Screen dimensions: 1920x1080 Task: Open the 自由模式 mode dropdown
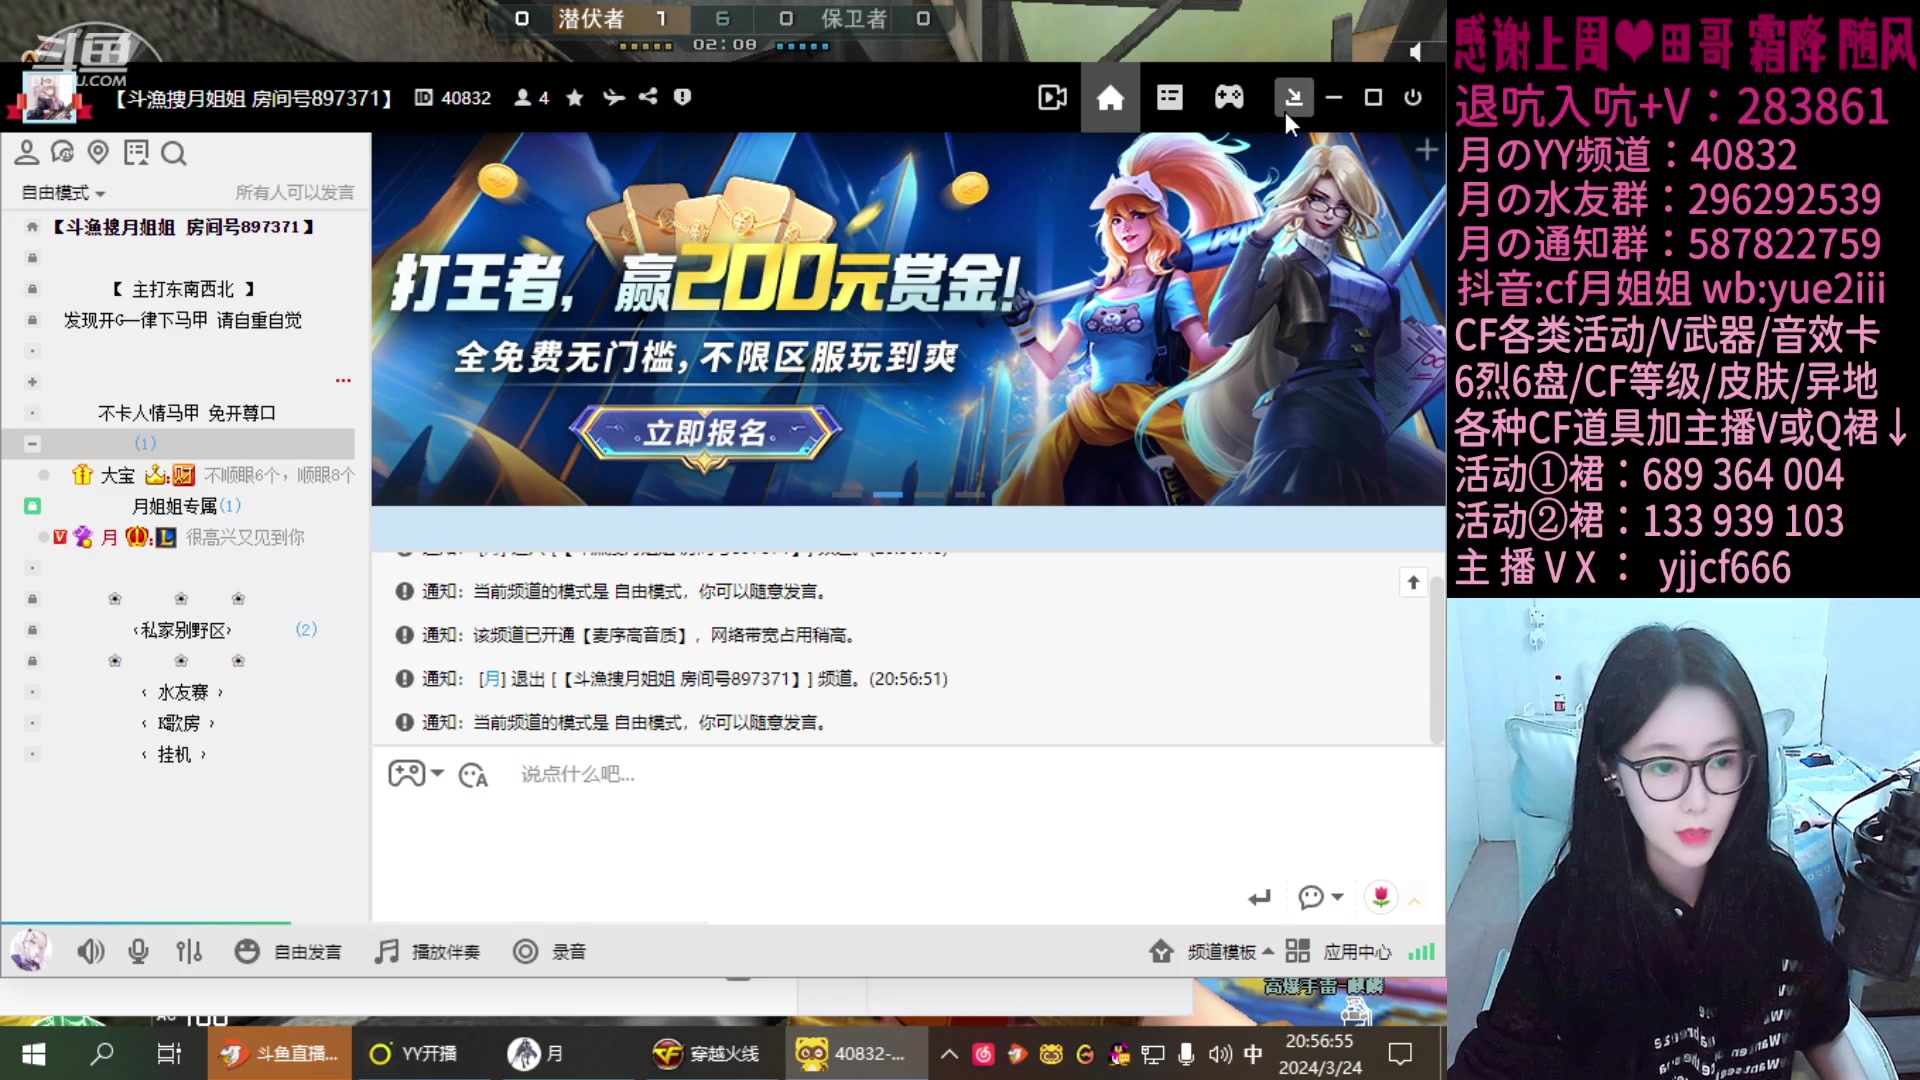pyautogui.click(x=63, y=193)
